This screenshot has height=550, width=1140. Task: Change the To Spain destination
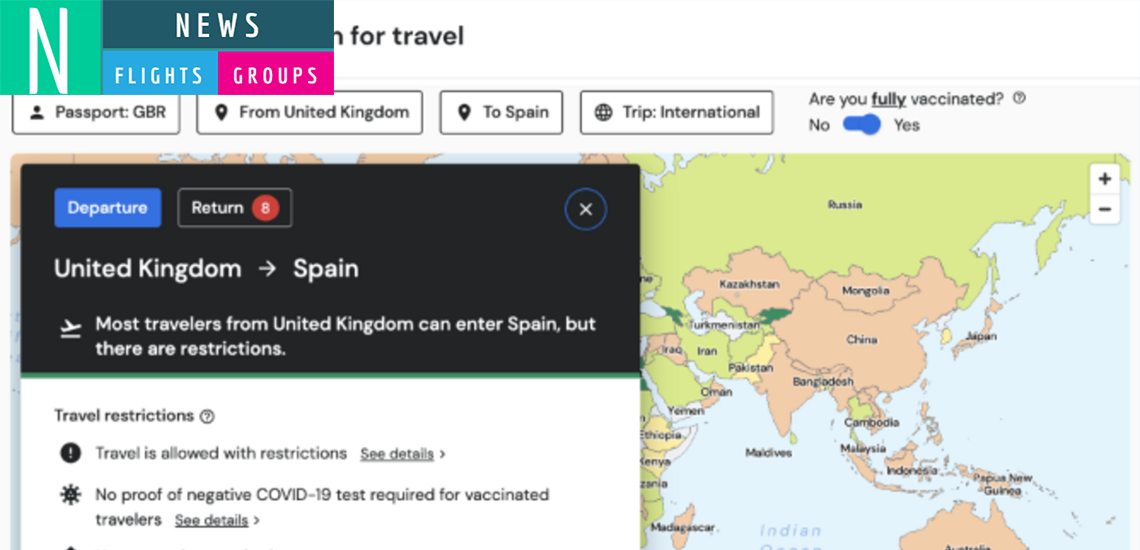[501, 113]
